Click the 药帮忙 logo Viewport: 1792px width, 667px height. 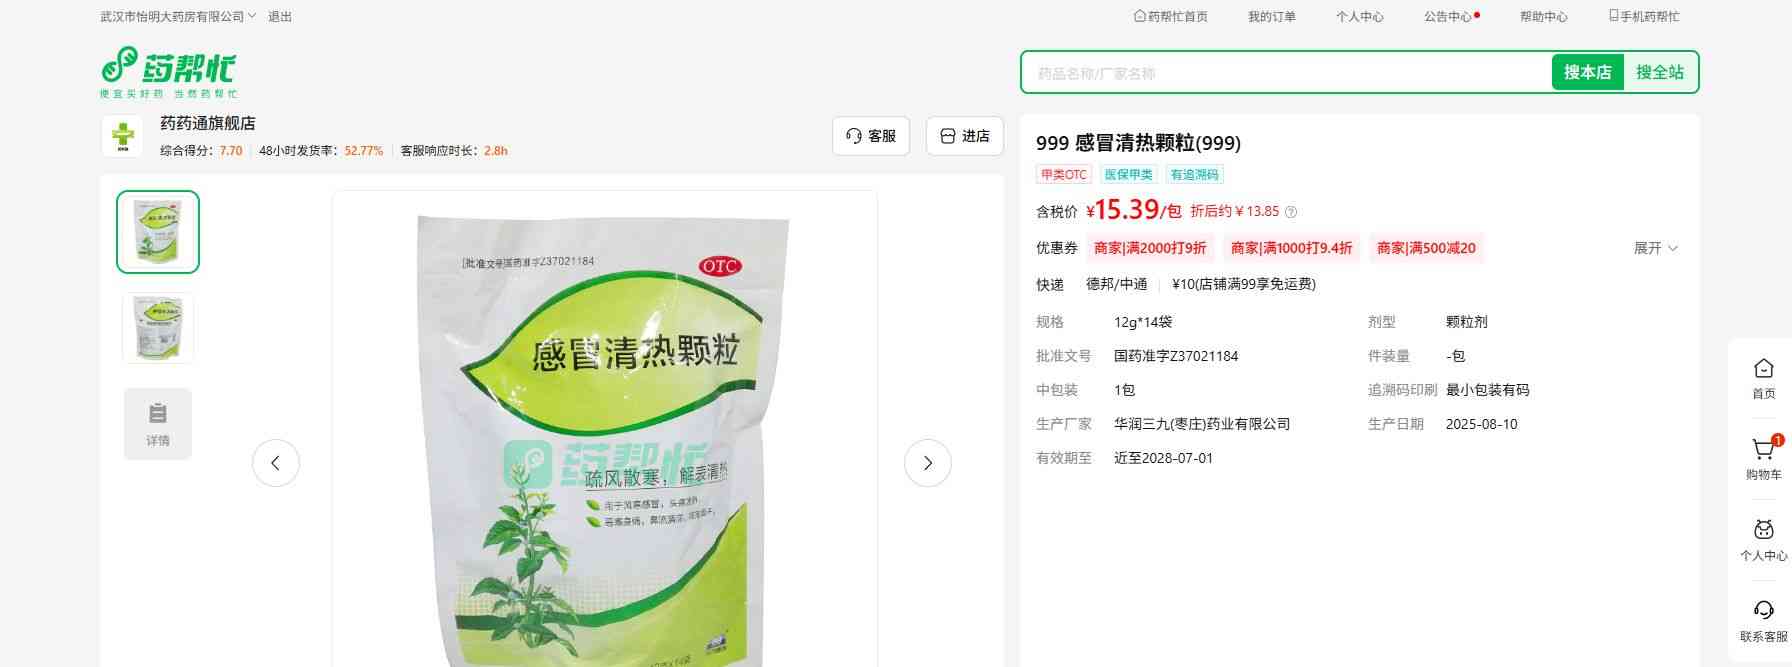pos(168,72)
